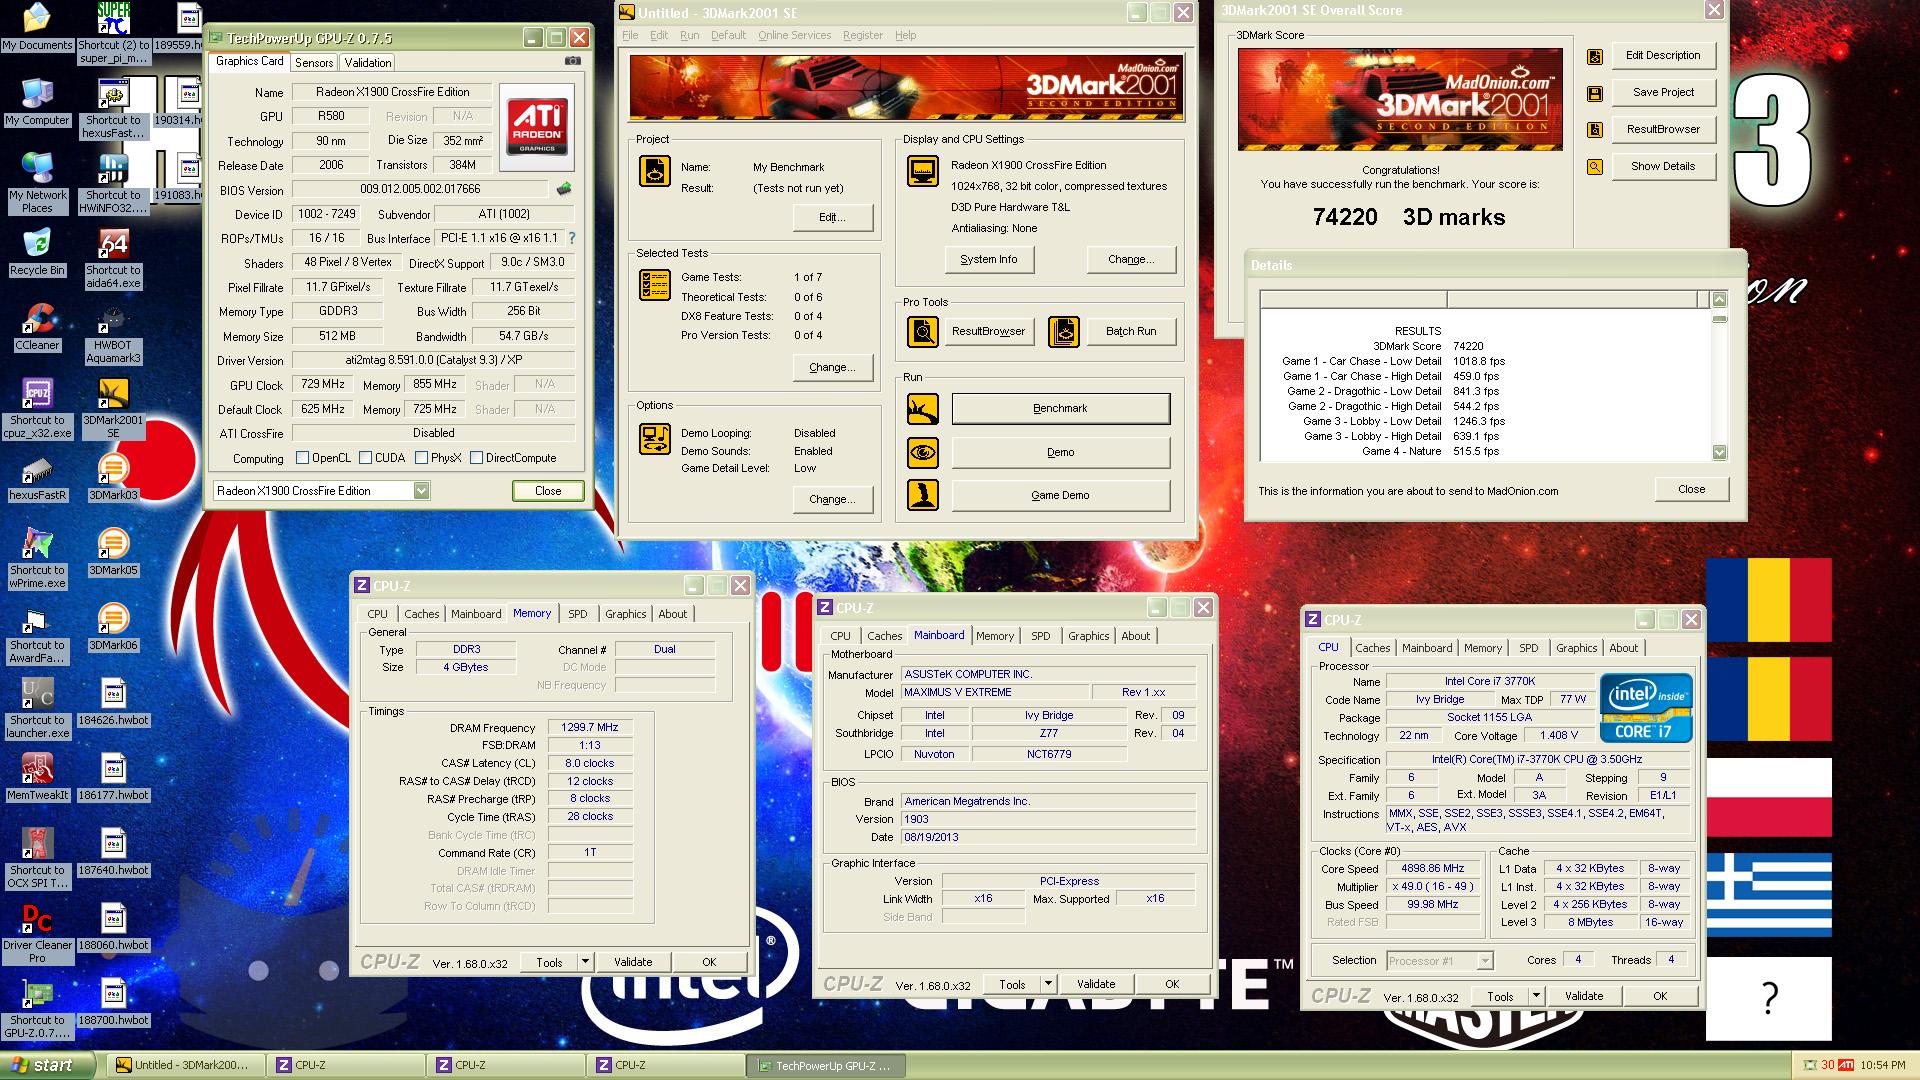Click the ATI tray icon in system tray
Screen dimensions: 1920x1080
click(x=1846, y=1065)
